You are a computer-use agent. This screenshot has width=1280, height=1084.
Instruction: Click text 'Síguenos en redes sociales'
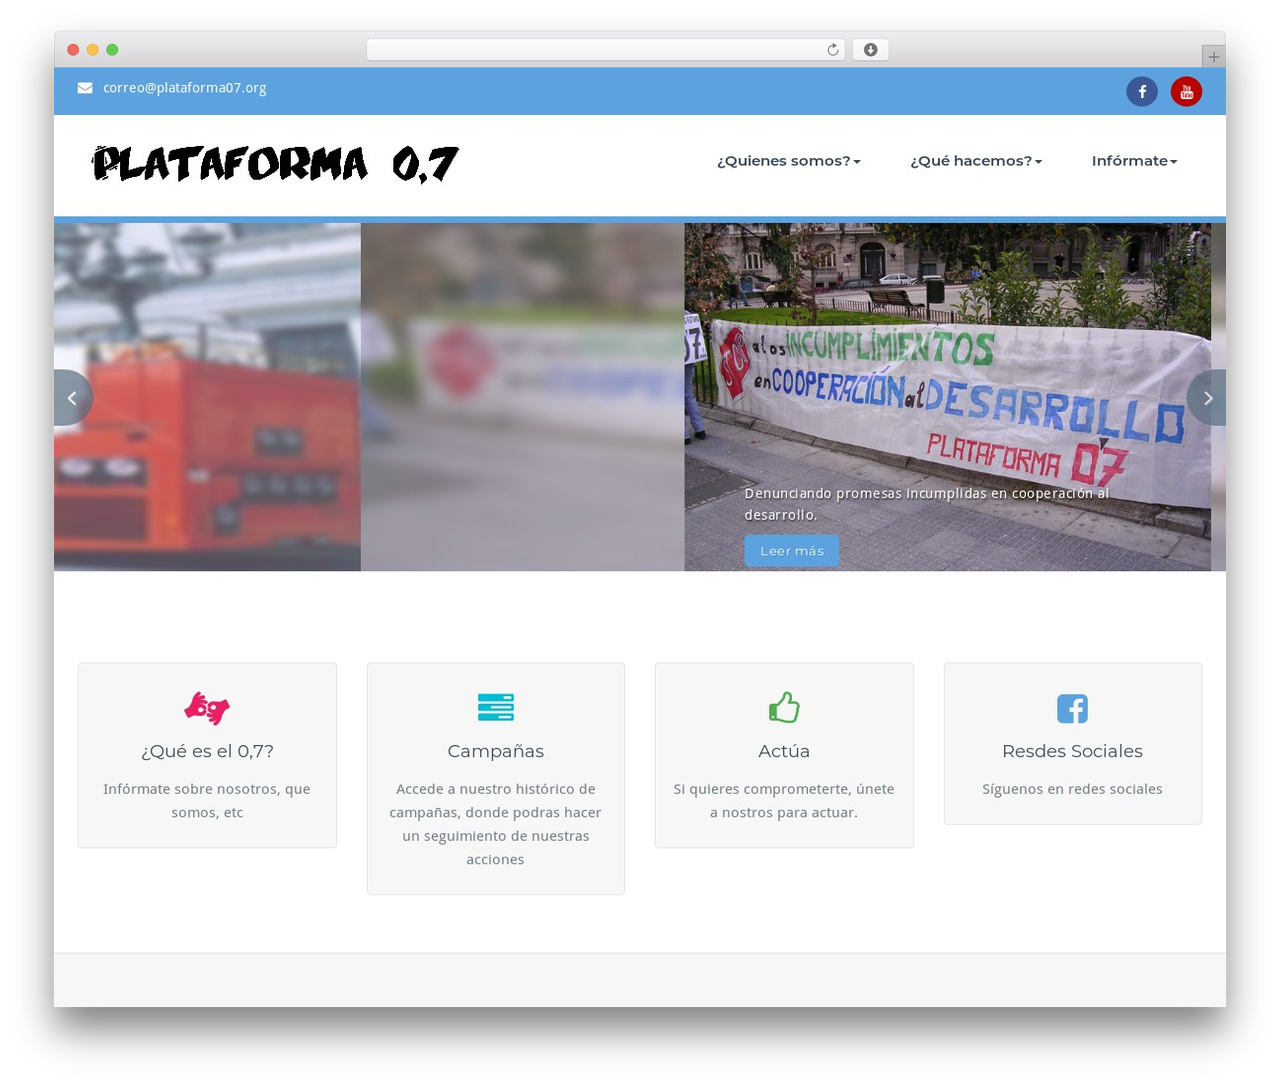click(x=1072, y=789)
